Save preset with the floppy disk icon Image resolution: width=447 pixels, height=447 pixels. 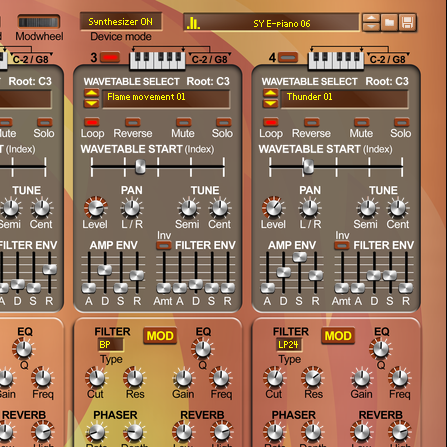(408, 23)
